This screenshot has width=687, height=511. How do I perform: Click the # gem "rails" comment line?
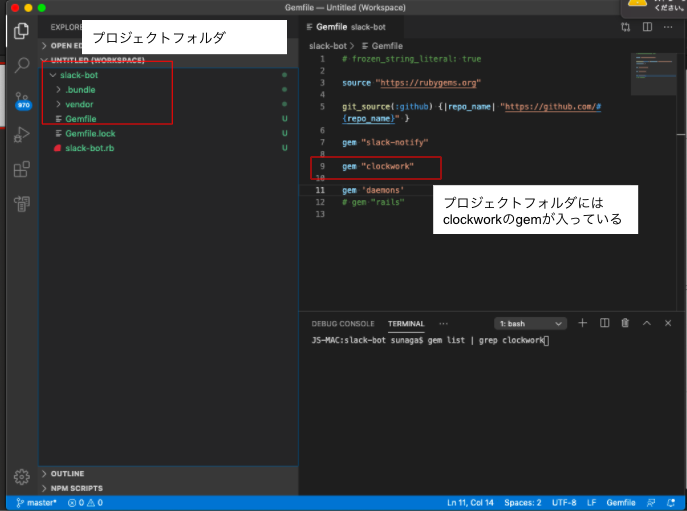373,202
